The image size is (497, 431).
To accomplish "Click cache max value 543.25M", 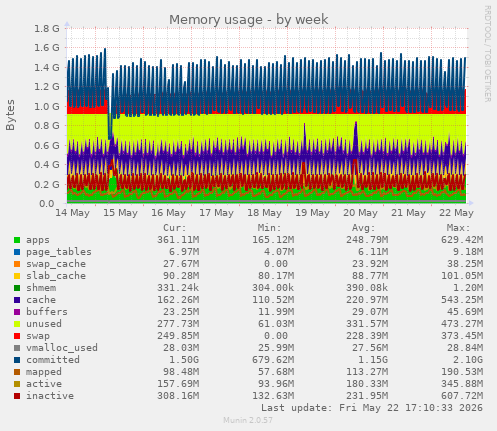I will click(x=462, y=300).
